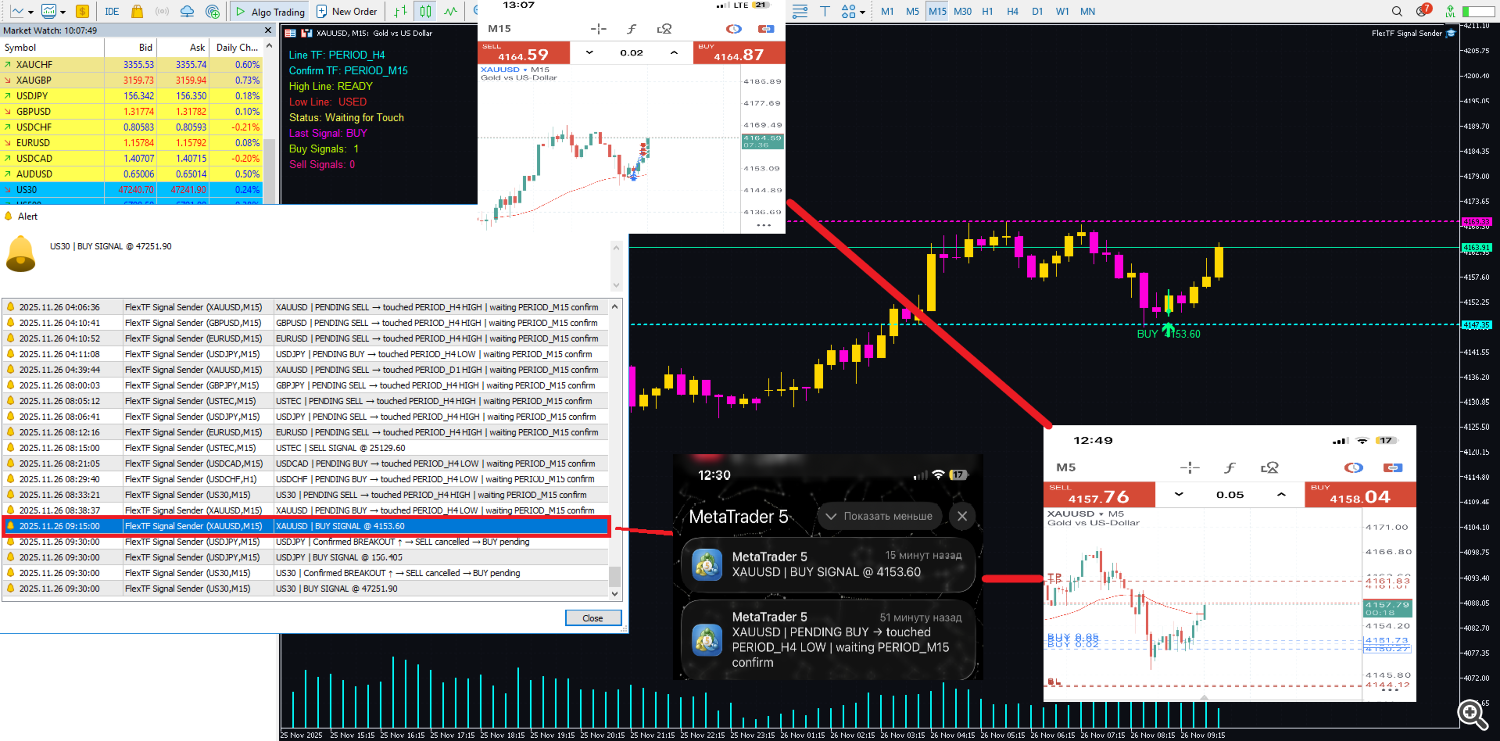Image resolution: width=1500 pixels, height=741 pixels.
Task: Click the signal subscription icon with green plus
Action: pyautogui.click(x=212, y=12)
